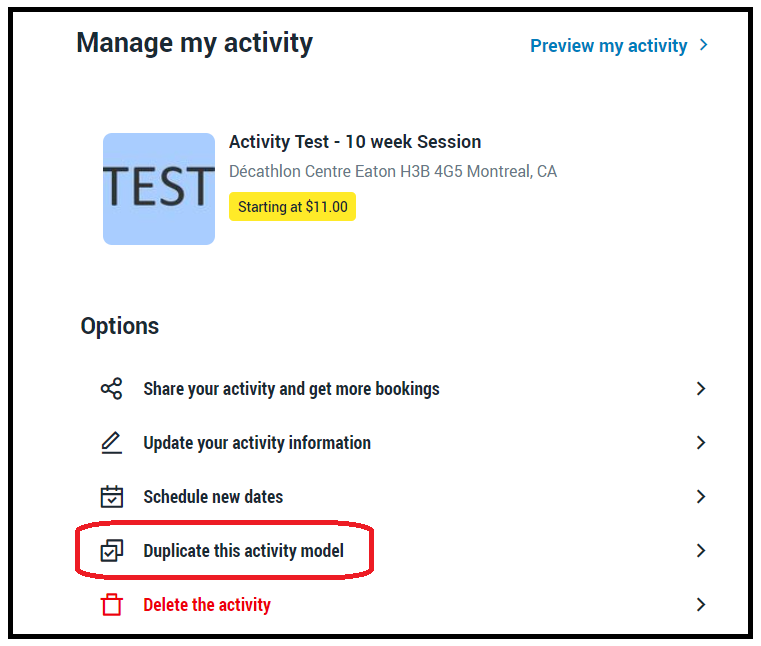
Task: Click the Starting at $11.00 yellow badge
Action: point(292,207)
